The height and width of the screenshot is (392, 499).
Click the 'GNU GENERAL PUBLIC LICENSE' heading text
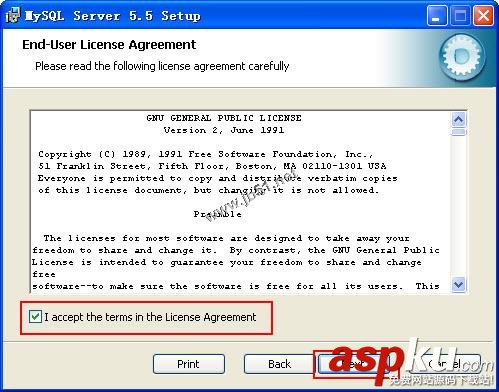(224, 118)
